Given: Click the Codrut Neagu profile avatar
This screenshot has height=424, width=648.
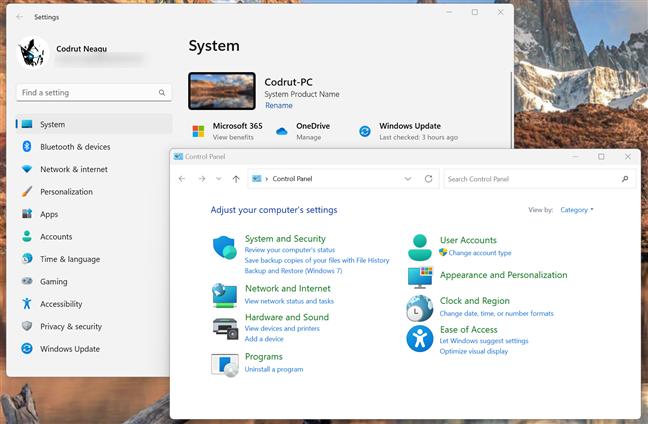Looking at the screenshot, I should coord(33,52).
